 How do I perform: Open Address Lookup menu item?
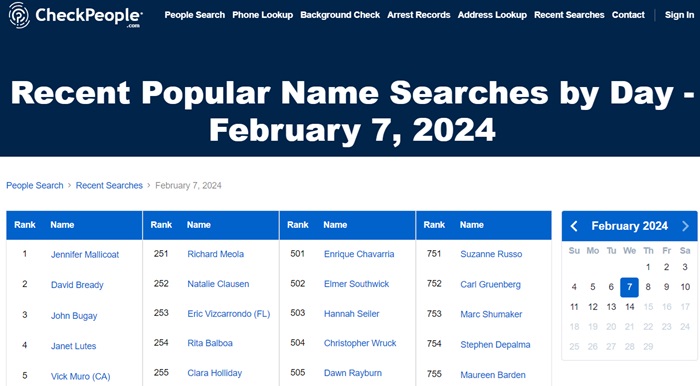coord(492,15)
